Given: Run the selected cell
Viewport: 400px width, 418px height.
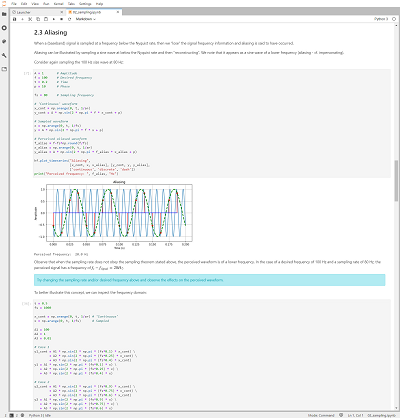Looking at the screenshot, I should (54, 19).
